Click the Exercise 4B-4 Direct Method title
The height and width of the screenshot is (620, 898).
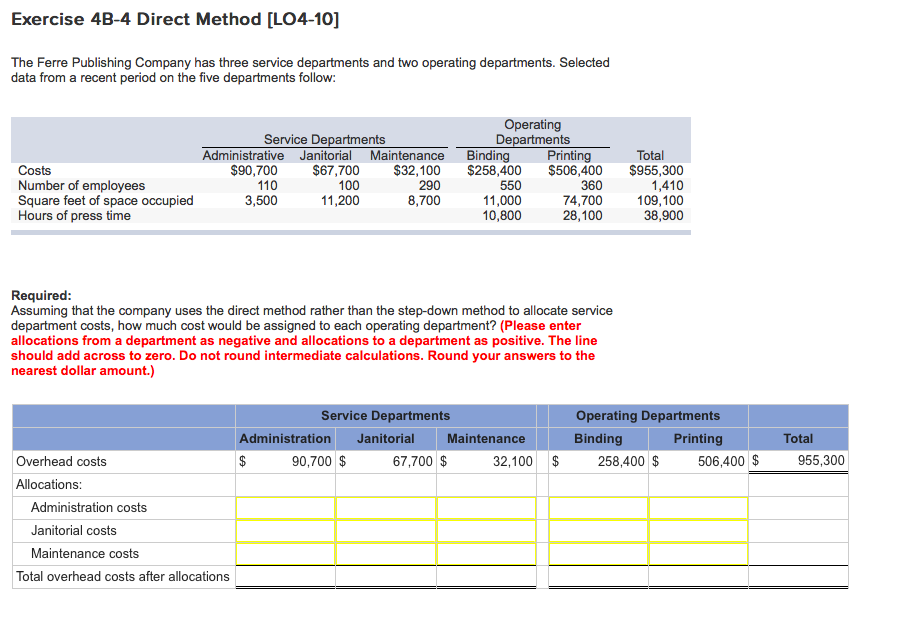pos(175,18)
